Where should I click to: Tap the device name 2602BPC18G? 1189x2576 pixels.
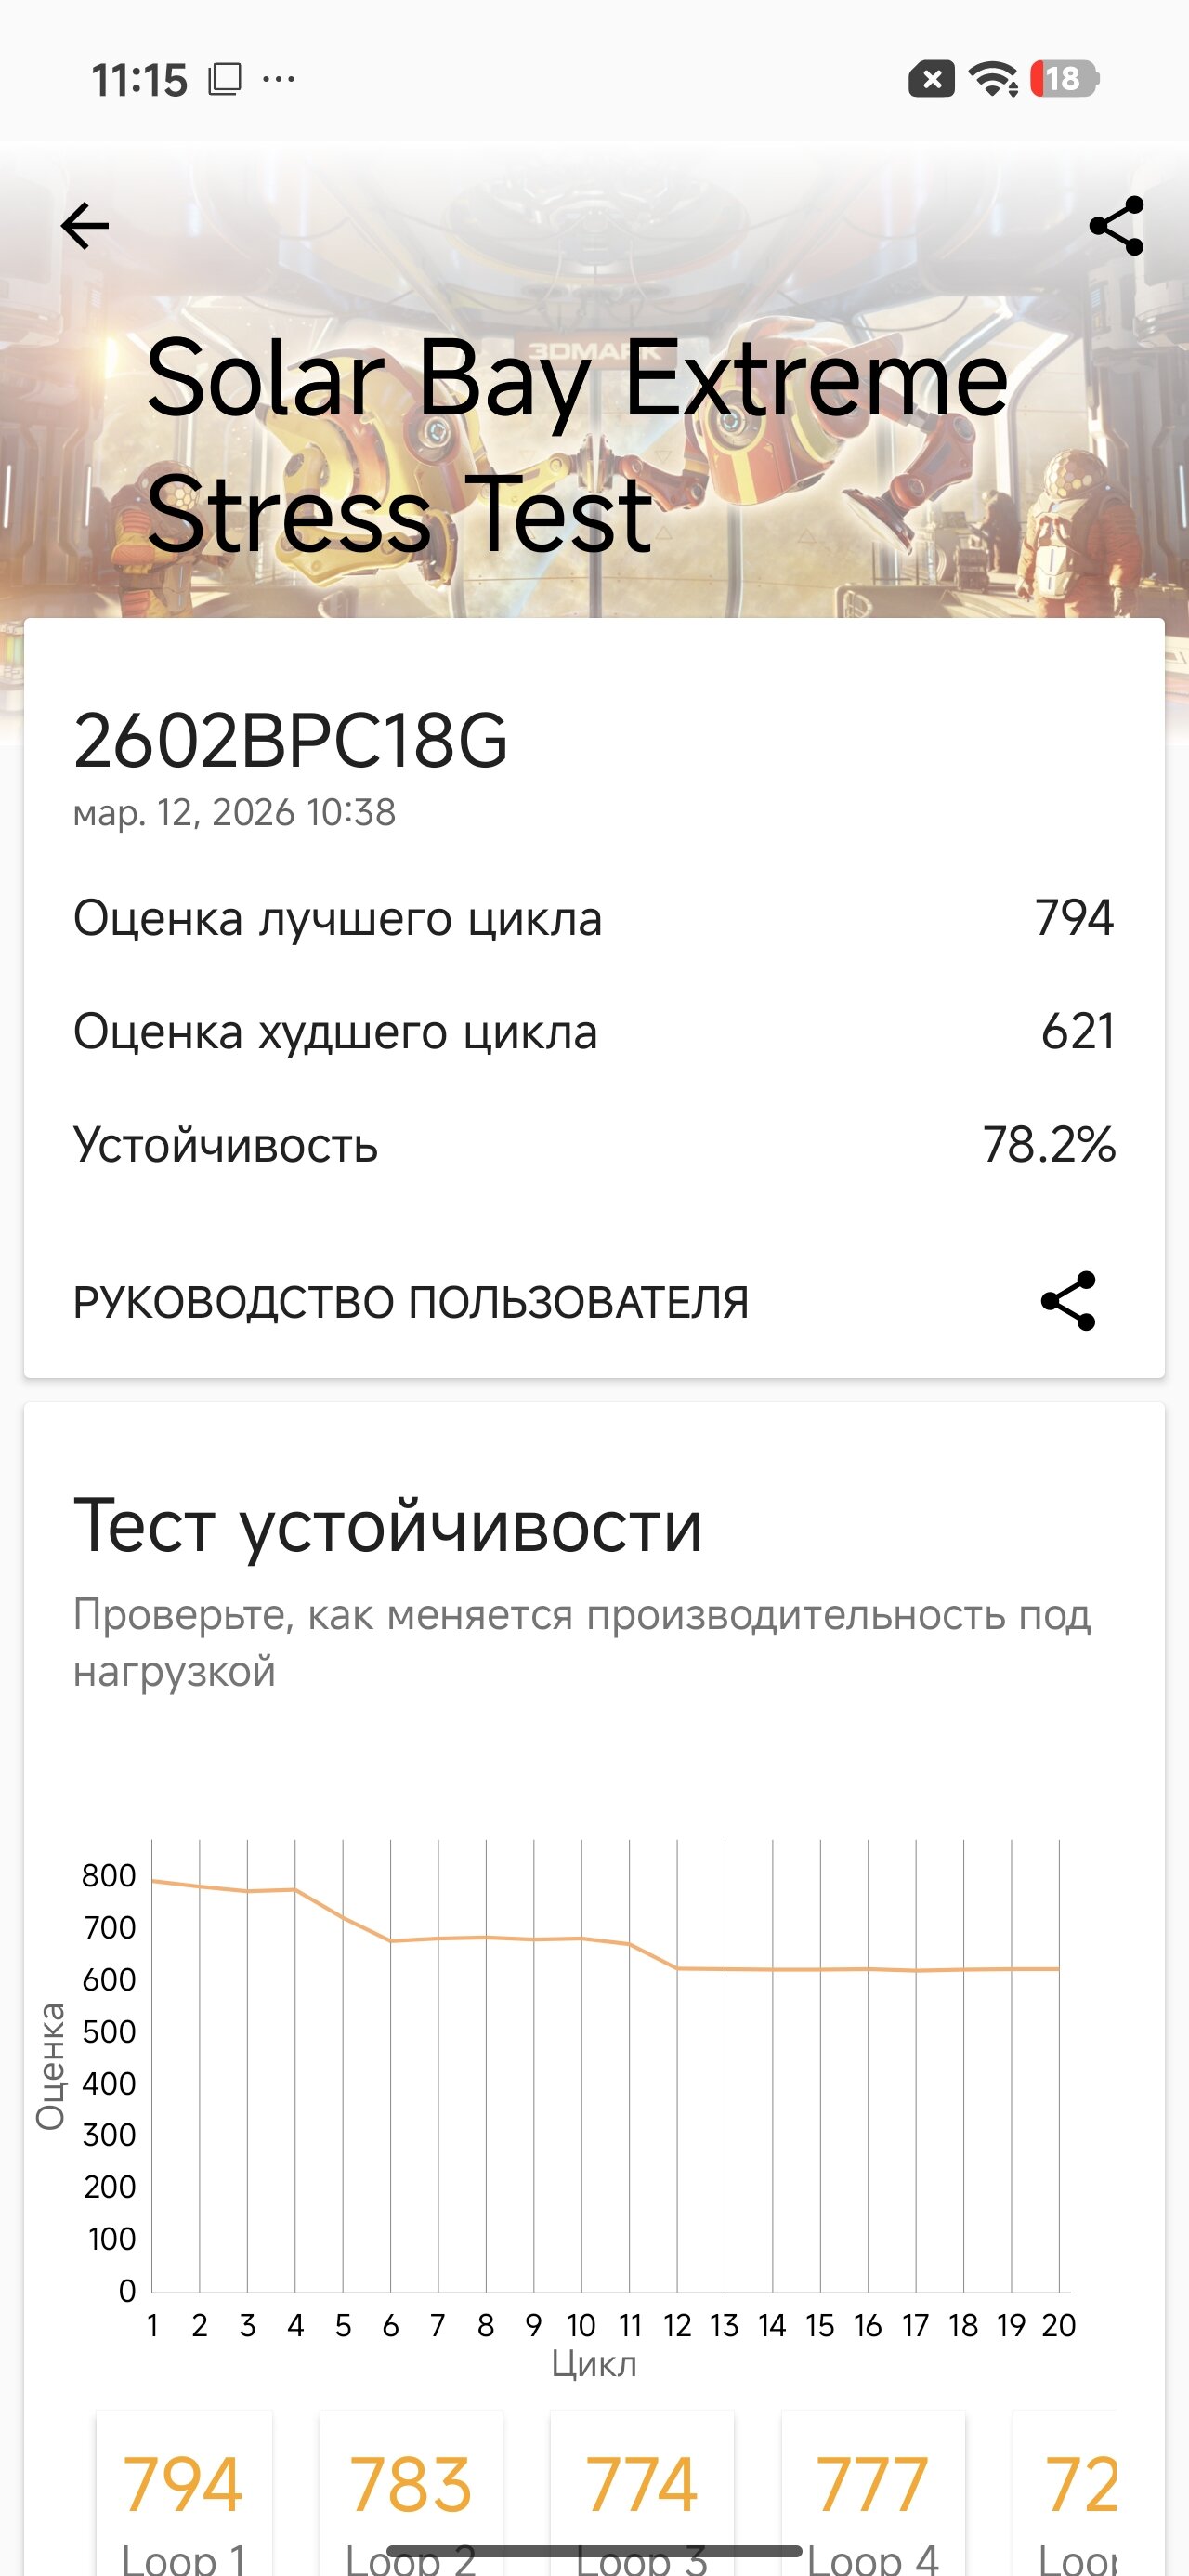point(291,741)
